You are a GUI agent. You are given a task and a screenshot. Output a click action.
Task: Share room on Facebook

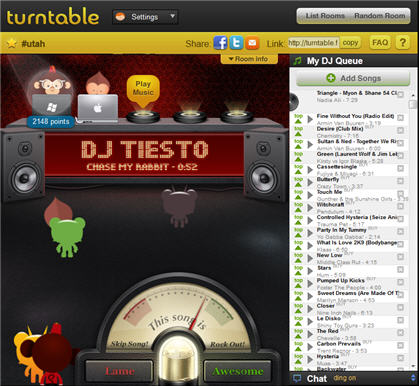pyautogui.click(x=220, y=43)
